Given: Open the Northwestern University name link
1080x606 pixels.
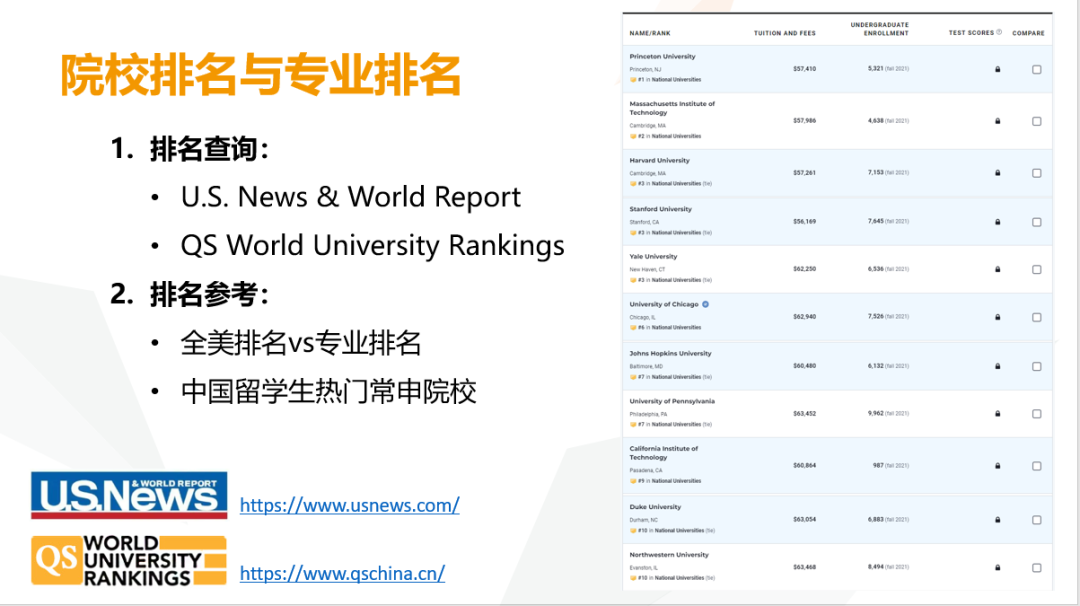Looking at the screenshot, I should [669, 555].
